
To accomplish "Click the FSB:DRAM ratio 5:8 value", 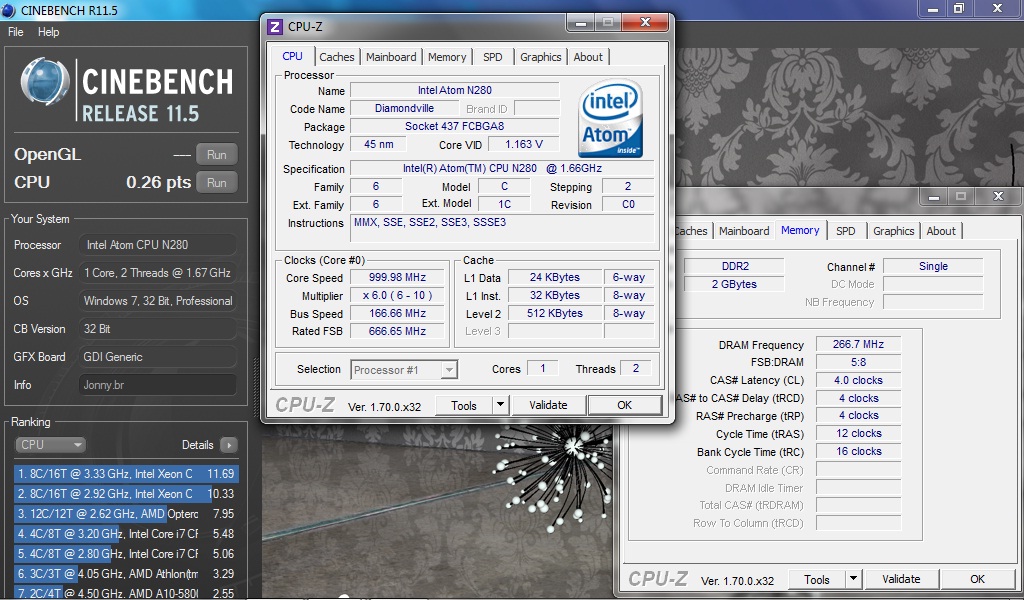I will click(x=858, y=362).
